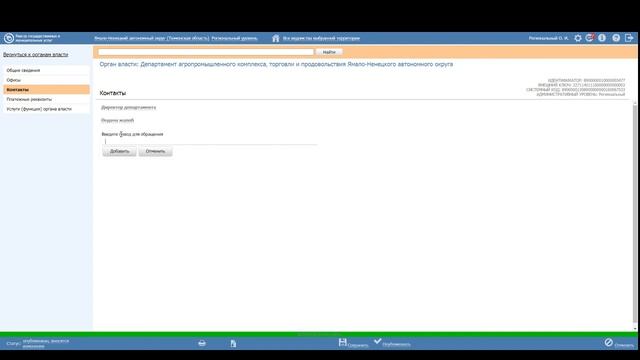Click the Опубликовать checkmark icon
This screenshot has height=360, width=640.
click(x=378, y=341)
